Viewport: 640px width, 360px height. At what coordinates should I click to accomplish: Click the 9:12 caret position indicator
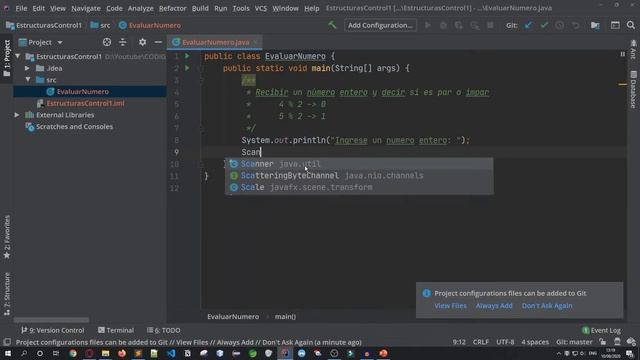point(459,342)
